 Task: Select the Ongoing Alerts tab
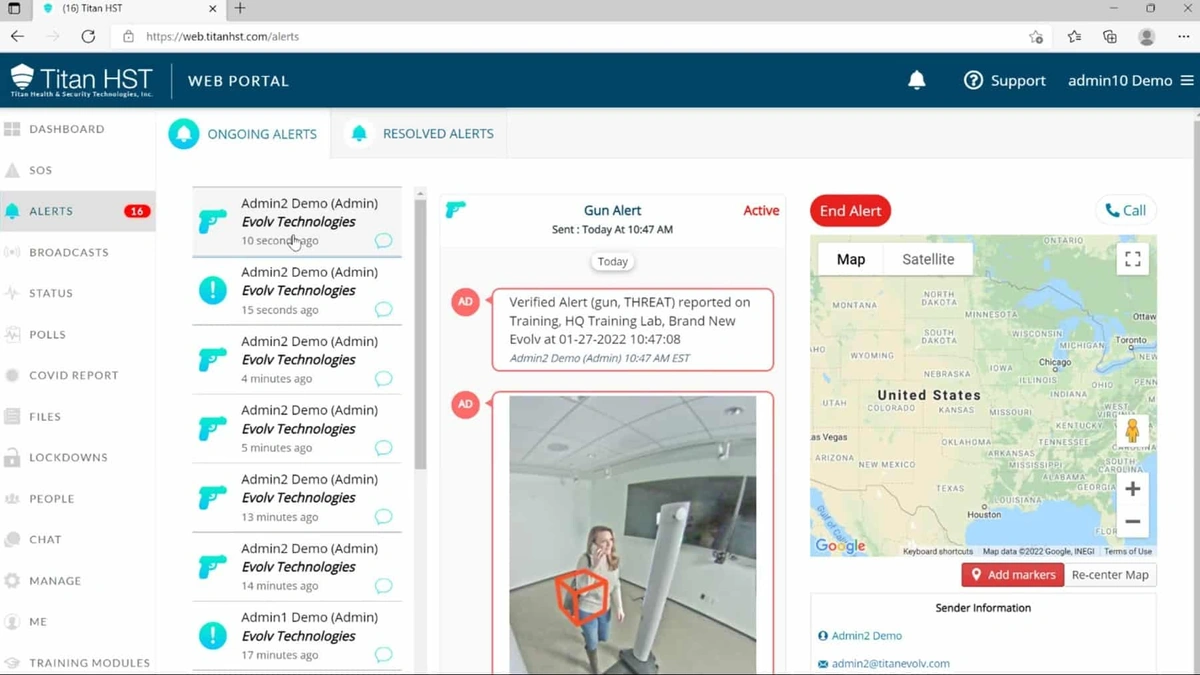pos(263,132)
